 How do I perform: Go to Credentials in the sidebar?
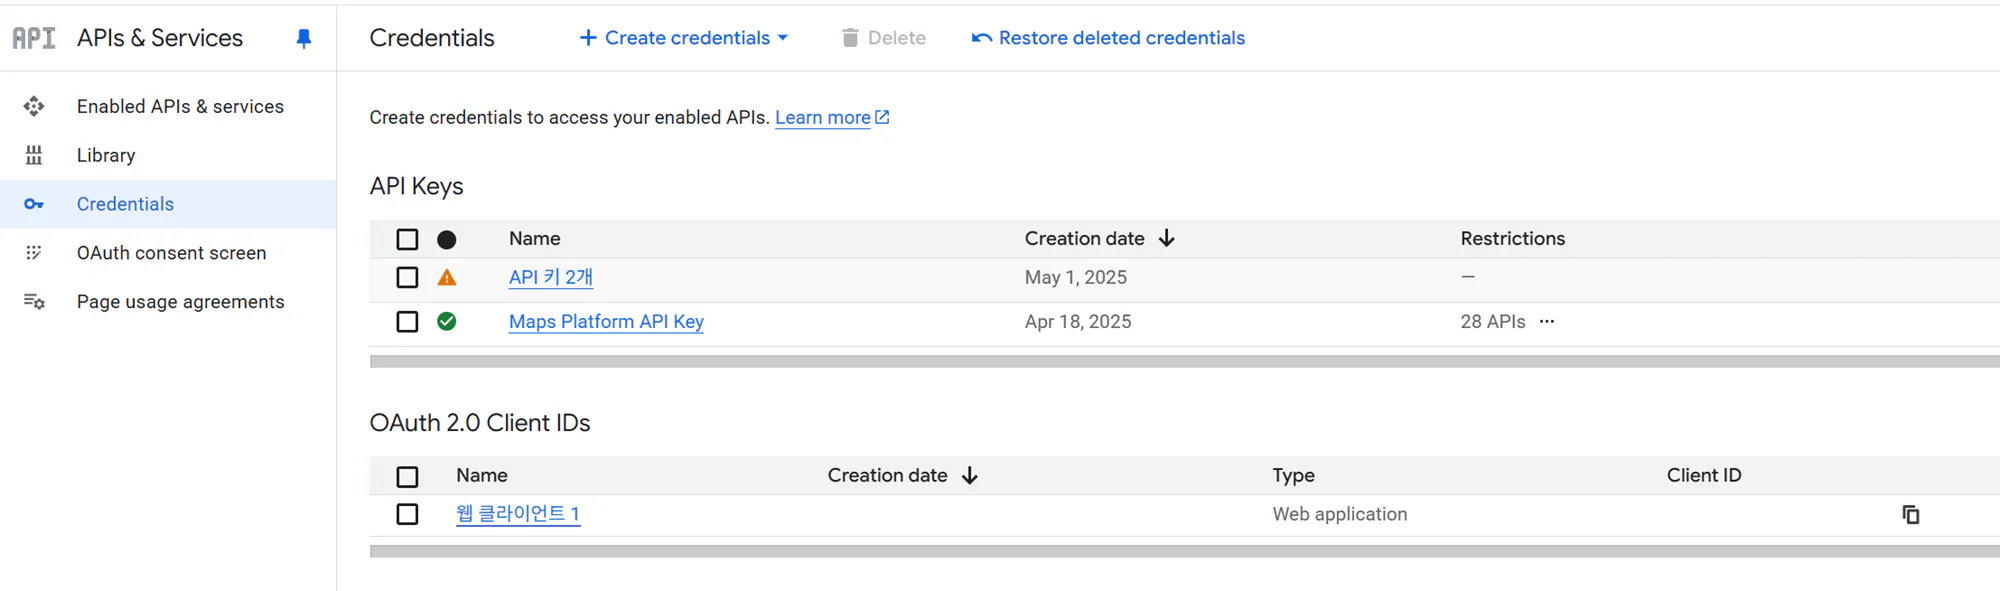pyautogui.click(x=125, y=204)
